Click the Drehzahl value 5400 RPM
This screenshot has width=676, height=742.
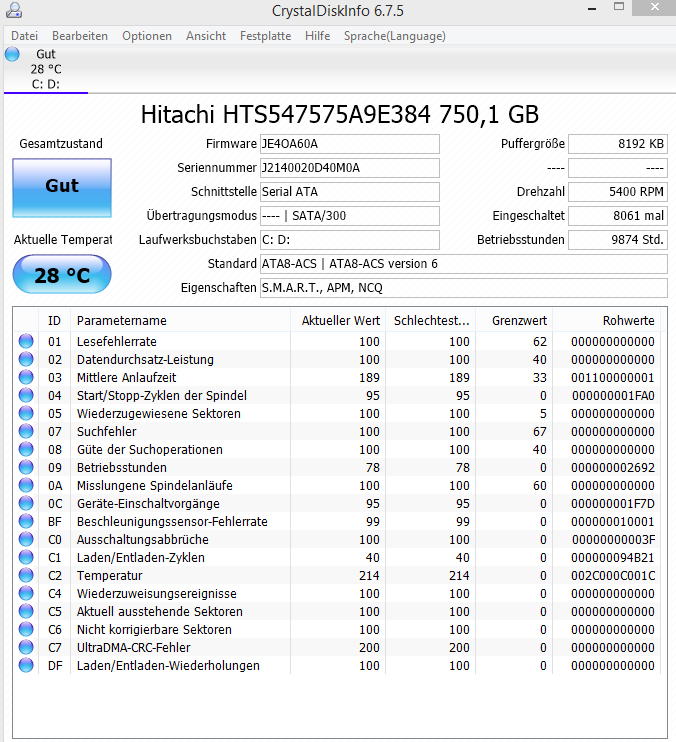(618, 192)
